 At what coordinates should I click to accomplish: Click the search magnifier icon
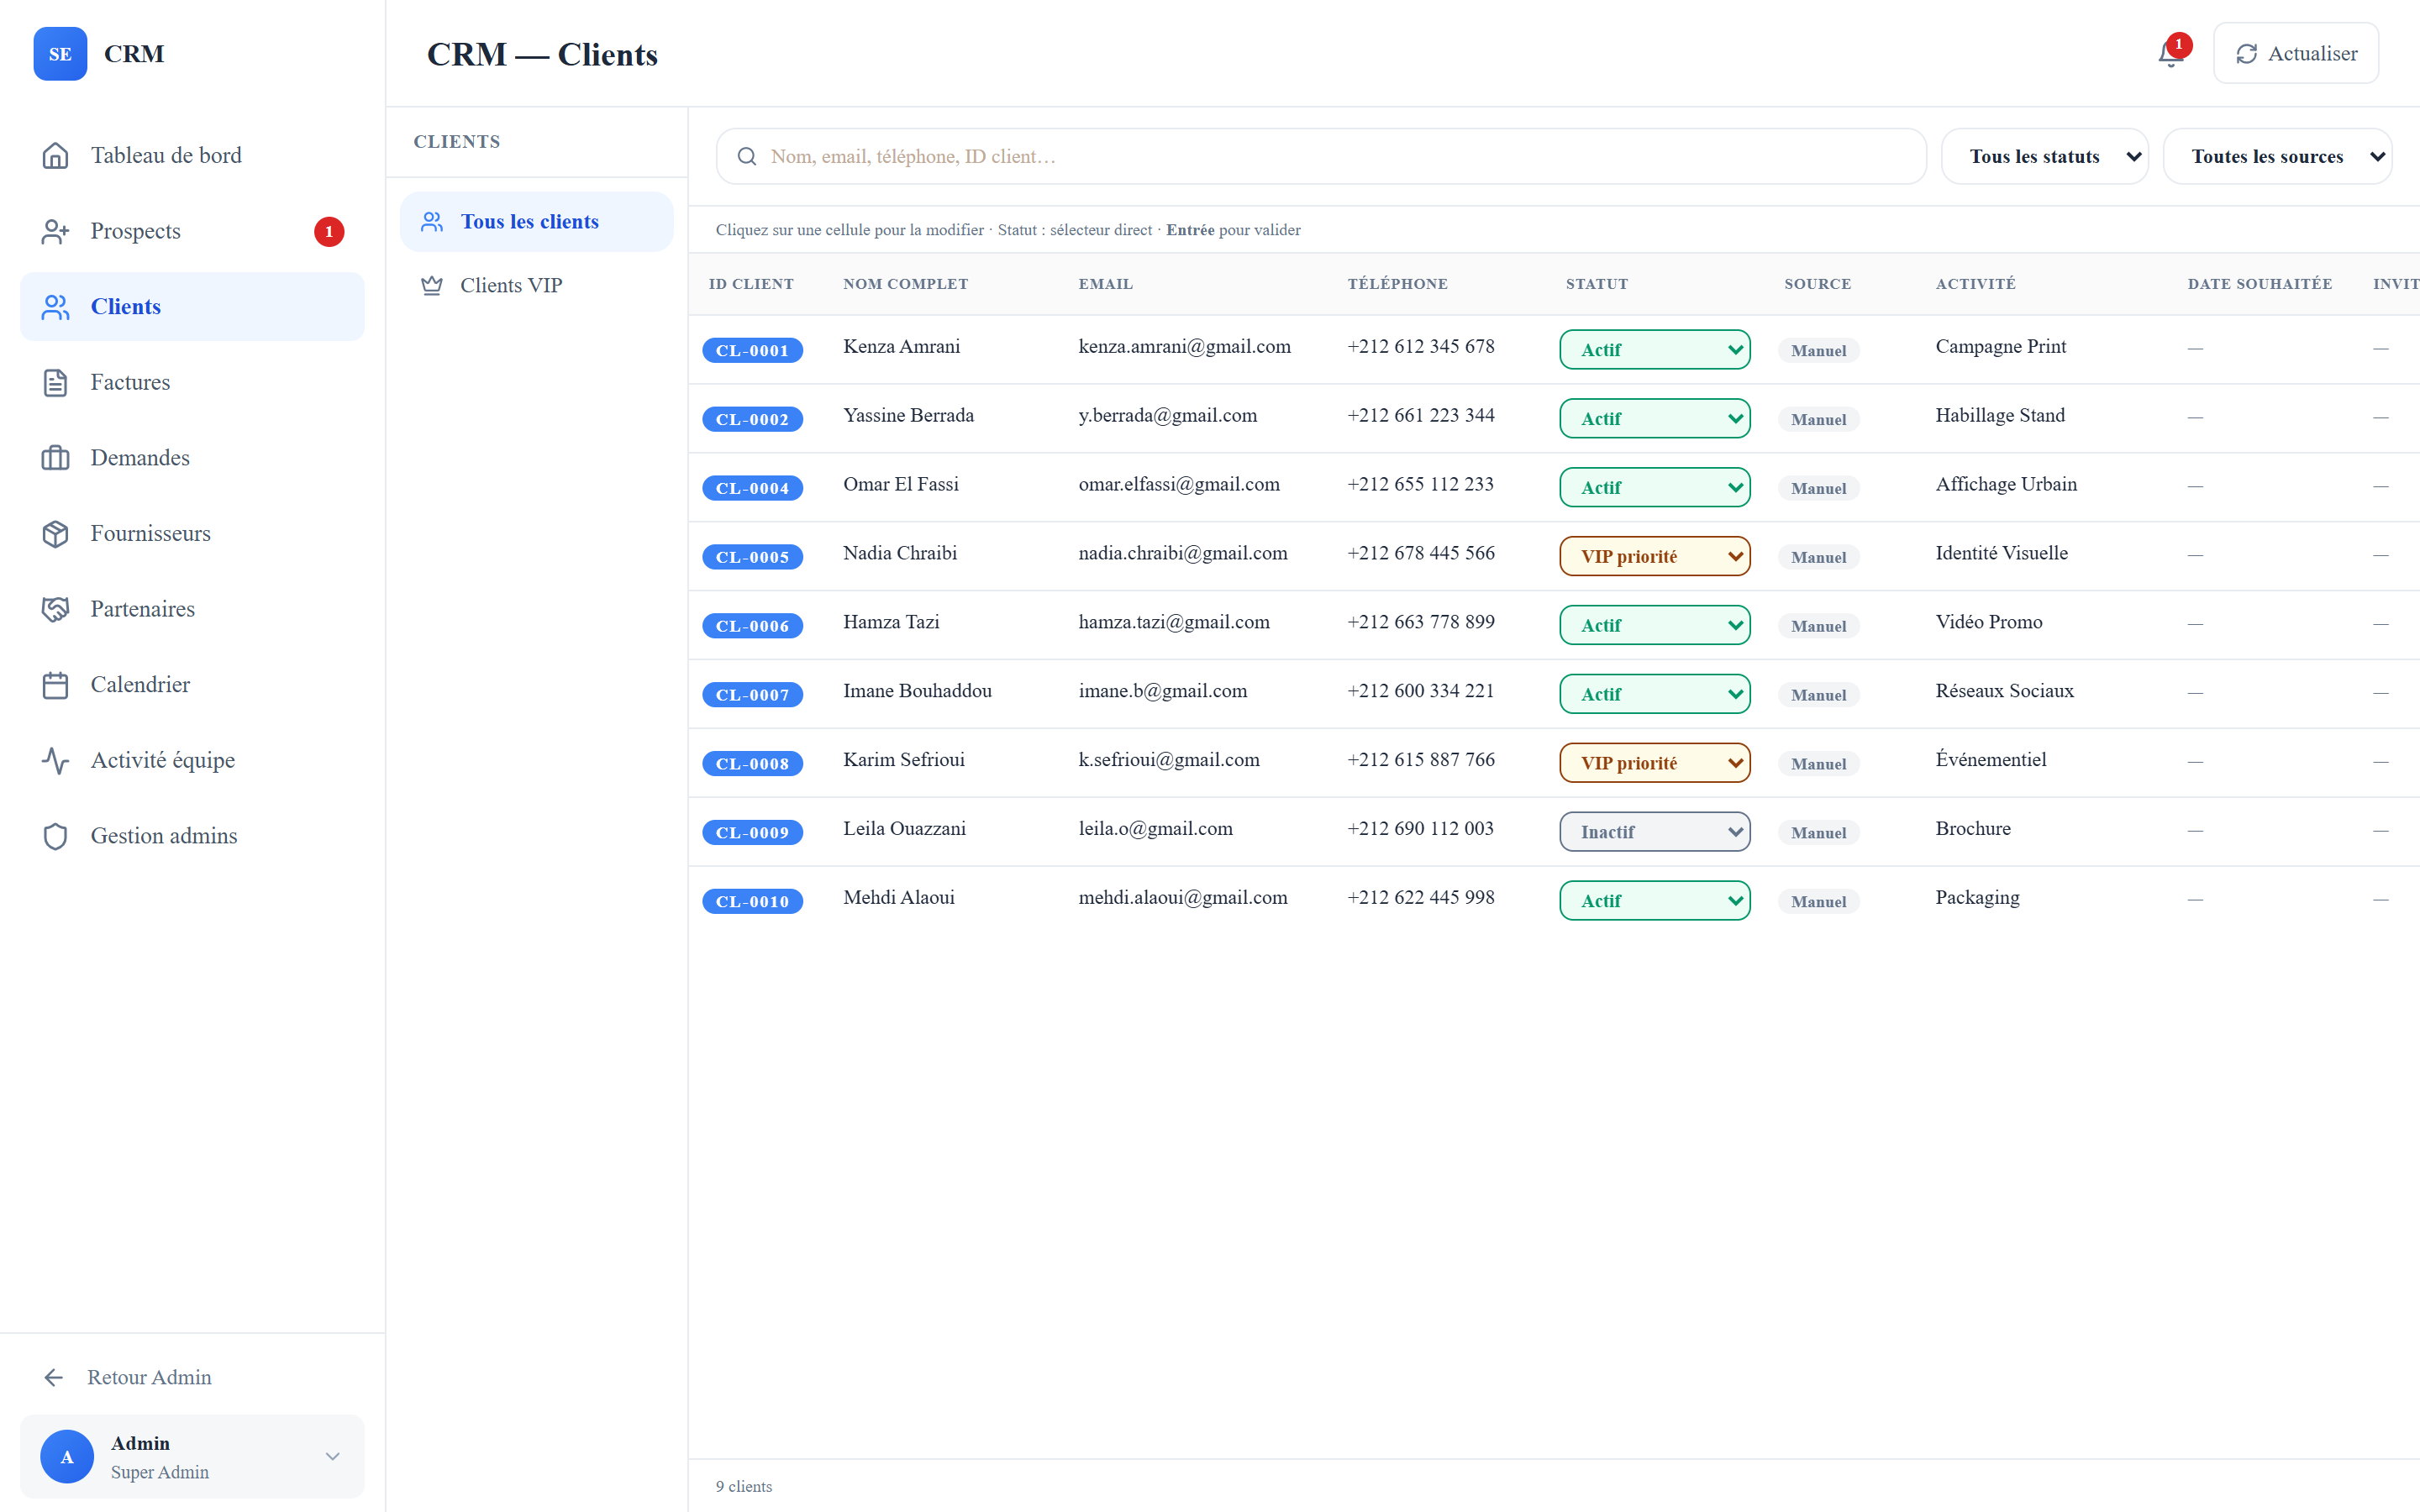747,157
